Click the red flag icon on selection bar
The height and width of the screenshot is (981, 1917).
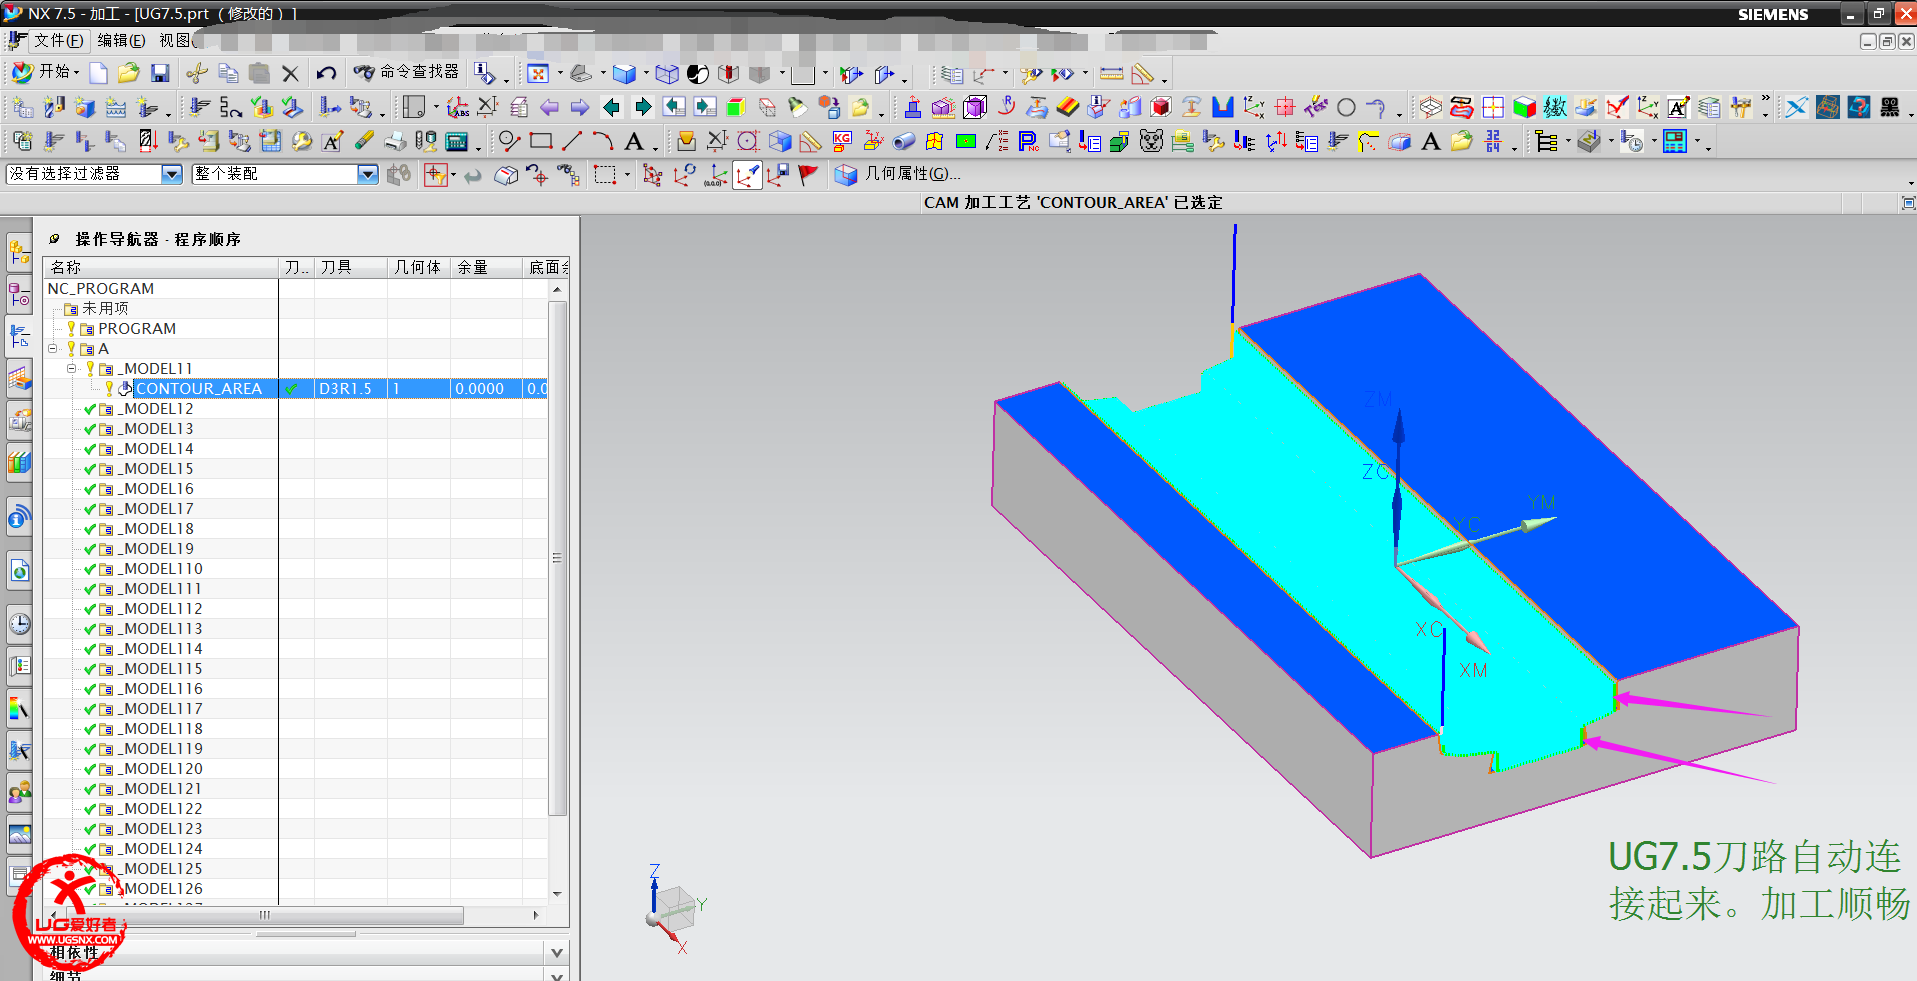(x=809, y=175)
